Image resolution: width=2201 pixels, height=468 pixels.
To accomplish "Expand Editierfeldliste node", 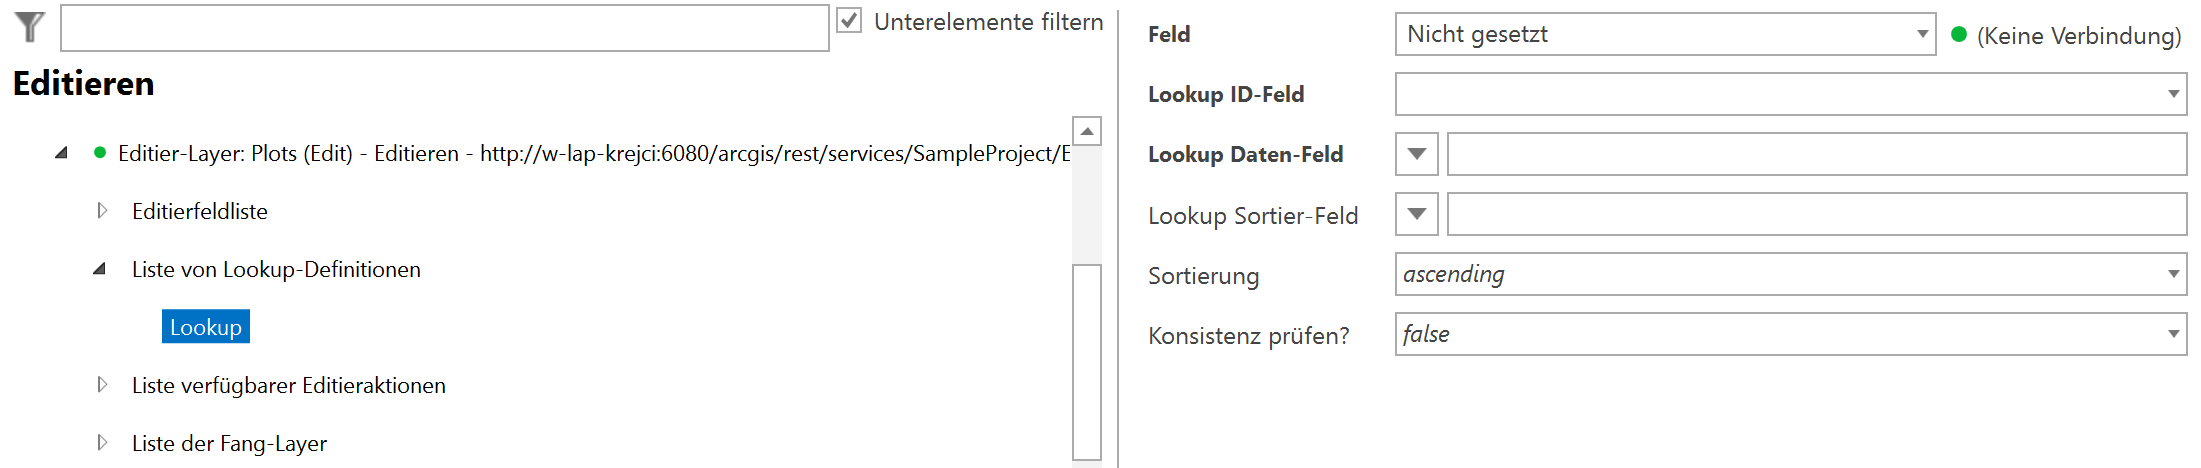I will tap(101, 211).
